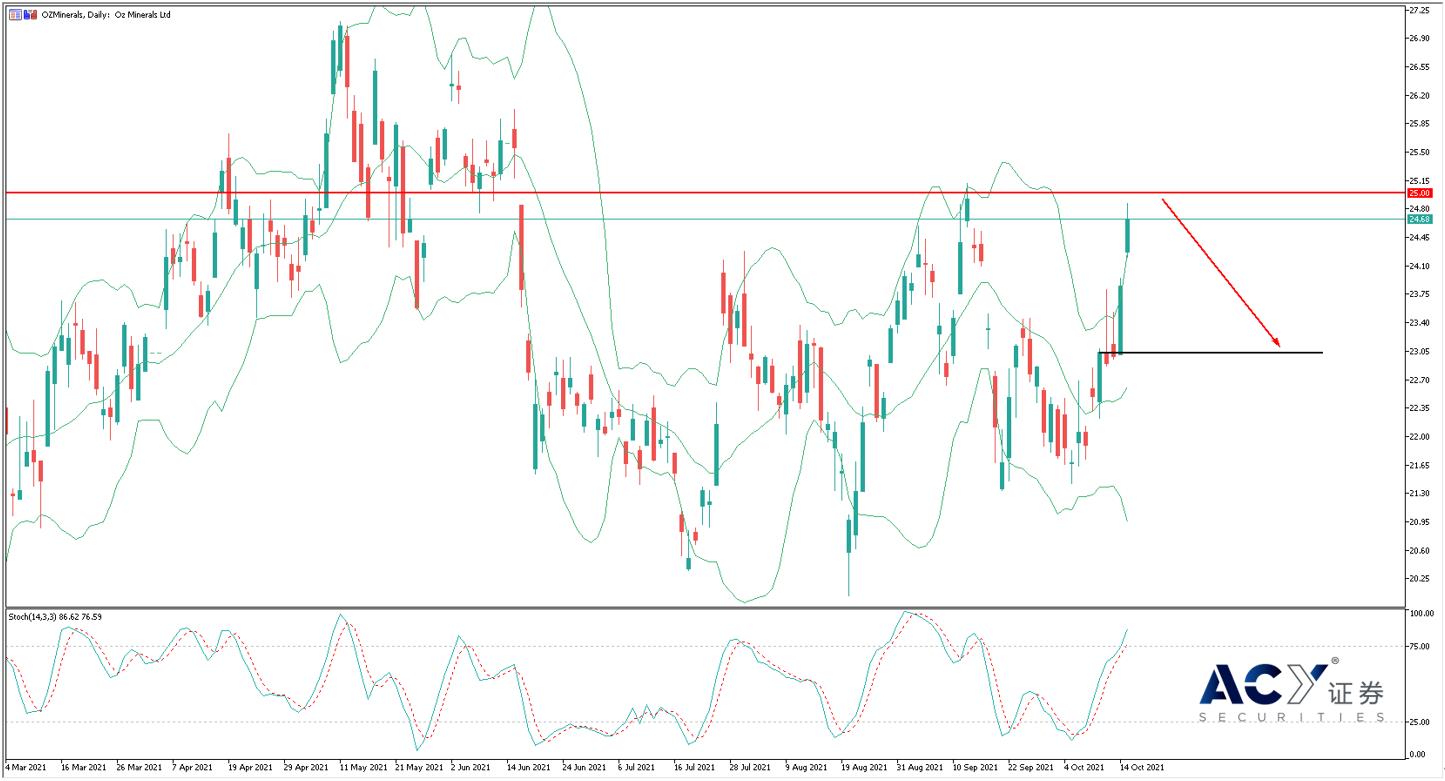Click the 0.00 stochastic scale label

(x=1417, y=754)
